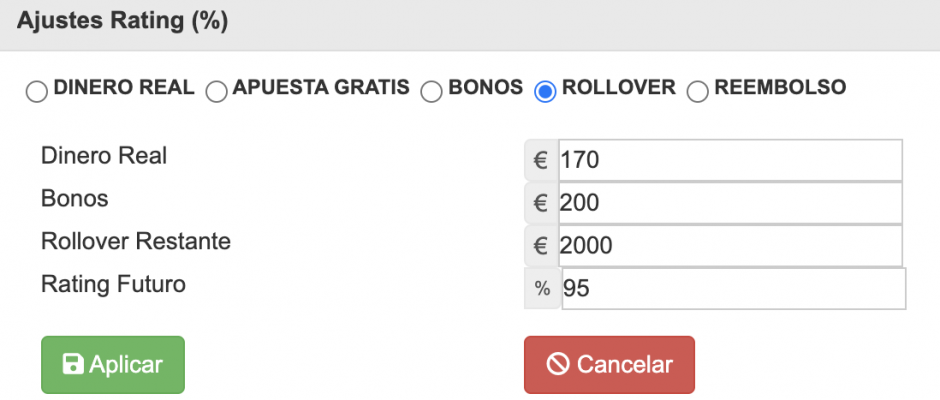Apply changes with the green Aplicar button
The image size is (940, 400).
point(113,365)
